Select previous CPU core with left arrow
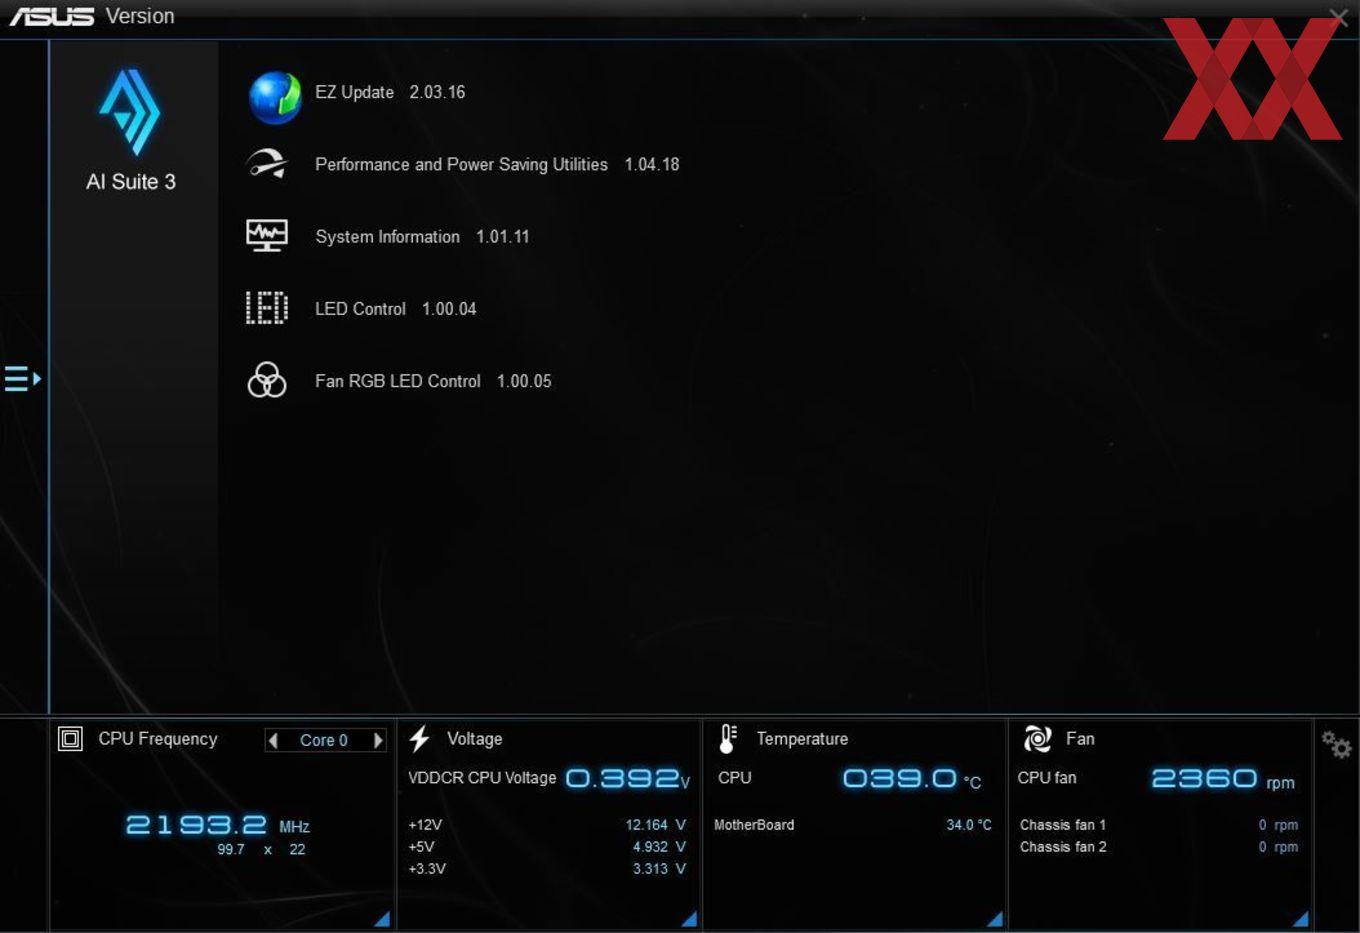Viewport: 1360px width, 933px height. click(x=273, y=740)
